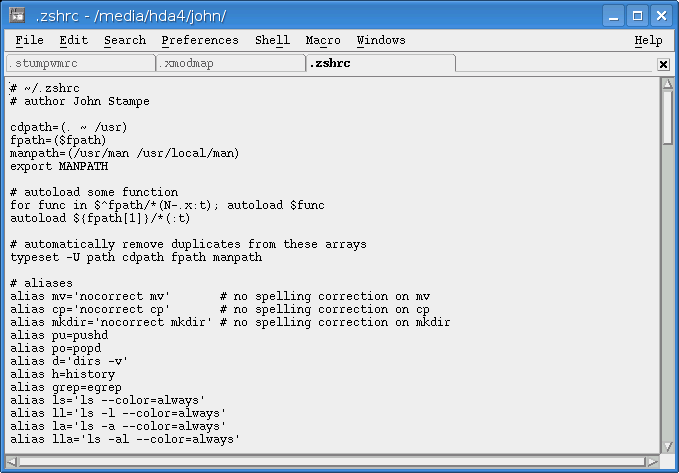Click the 'alias mv=' line

[220, 296]
